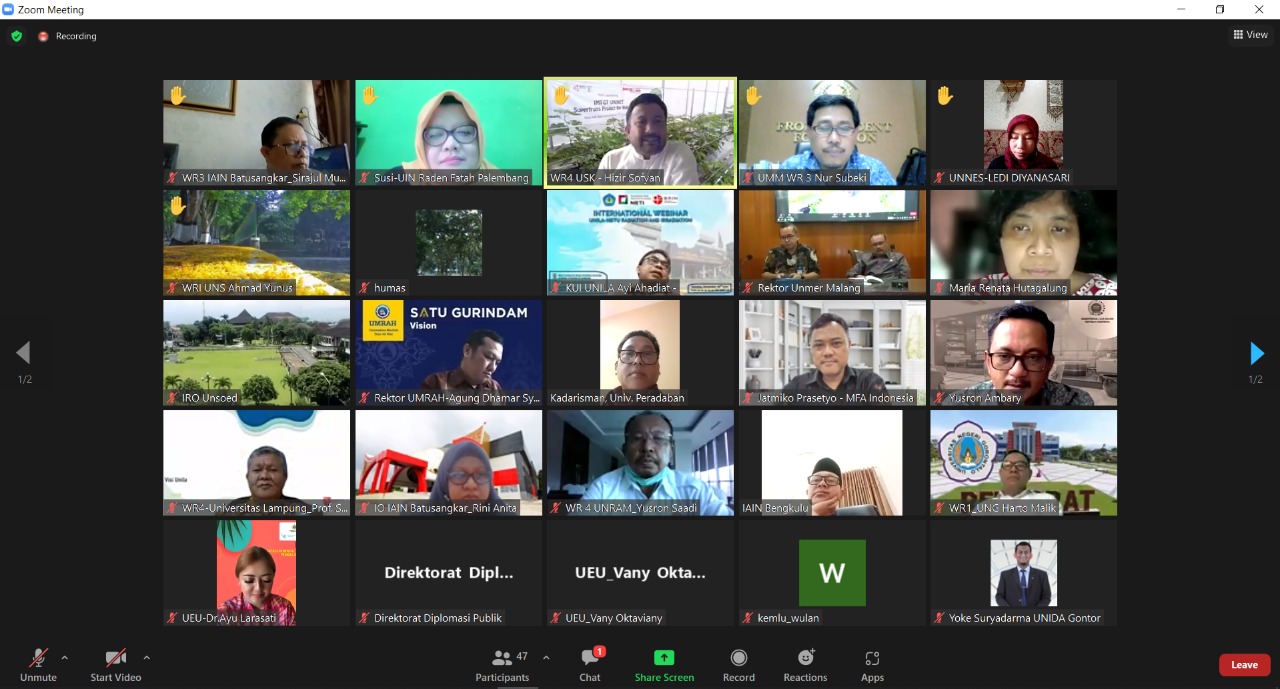Click the green Share Screen icon
Image resolution: width=1280 pixels, height=689 pixels.
pyautogui.click(x=664, y=665)
